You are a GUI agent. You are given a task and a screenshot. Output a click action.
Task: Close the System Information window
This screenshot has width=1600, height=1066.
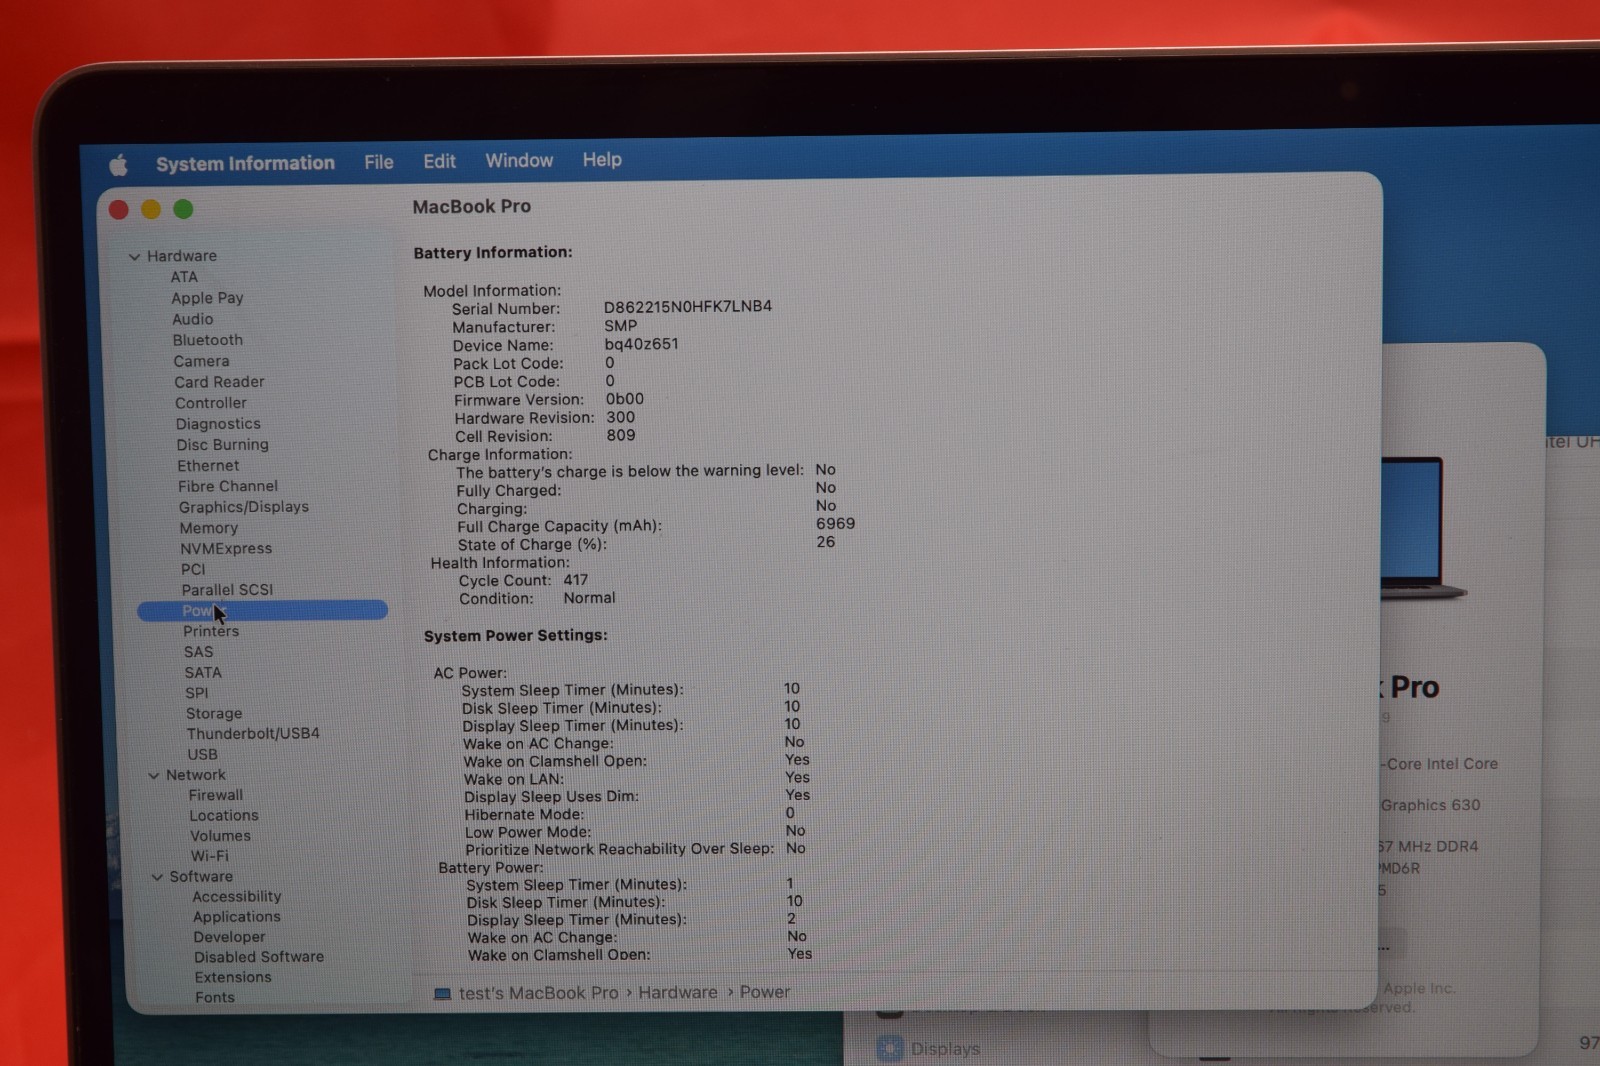coord(118,209)
